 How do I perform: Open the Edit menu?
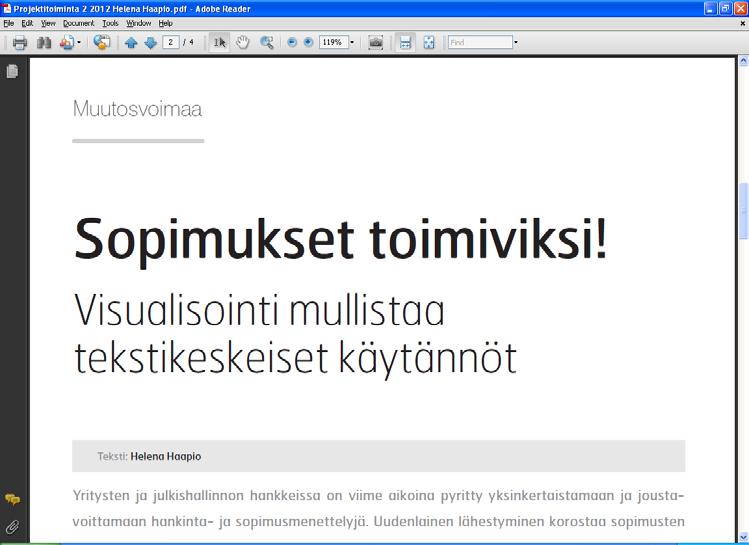27,23
